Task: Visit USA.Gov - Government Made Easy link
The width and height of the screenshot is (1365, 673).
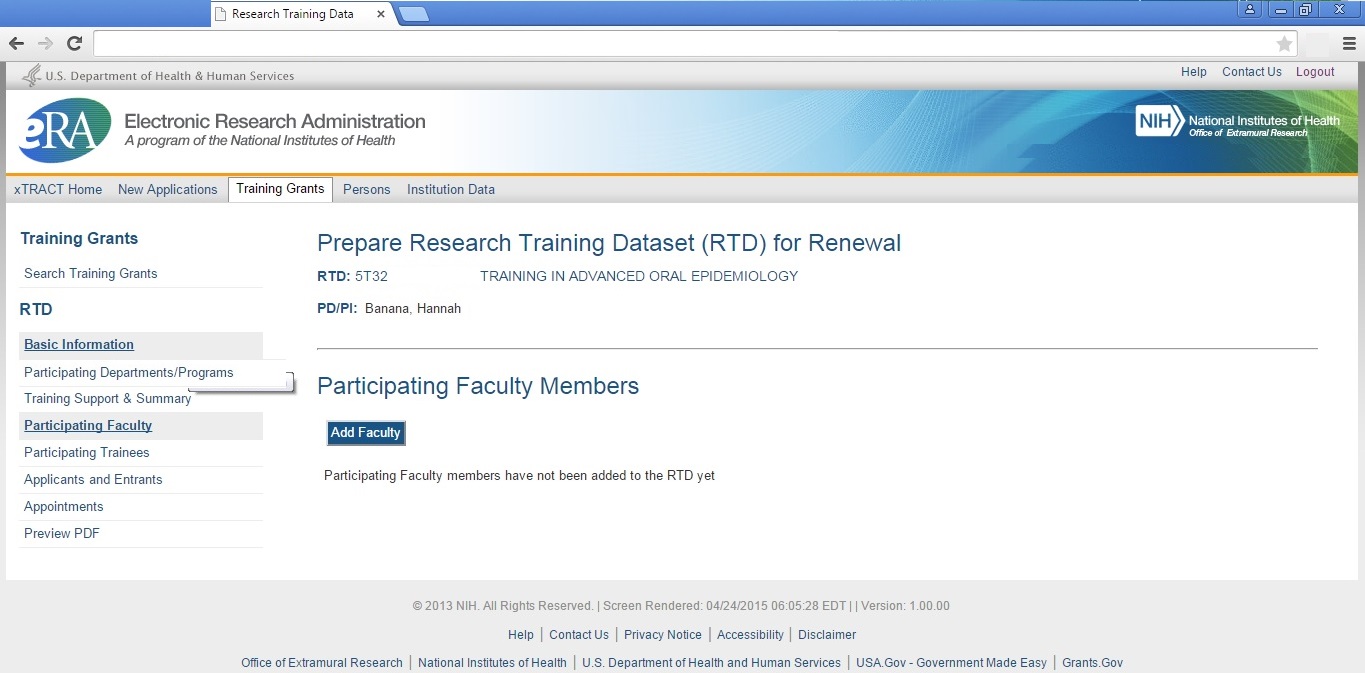Action: 951,663
